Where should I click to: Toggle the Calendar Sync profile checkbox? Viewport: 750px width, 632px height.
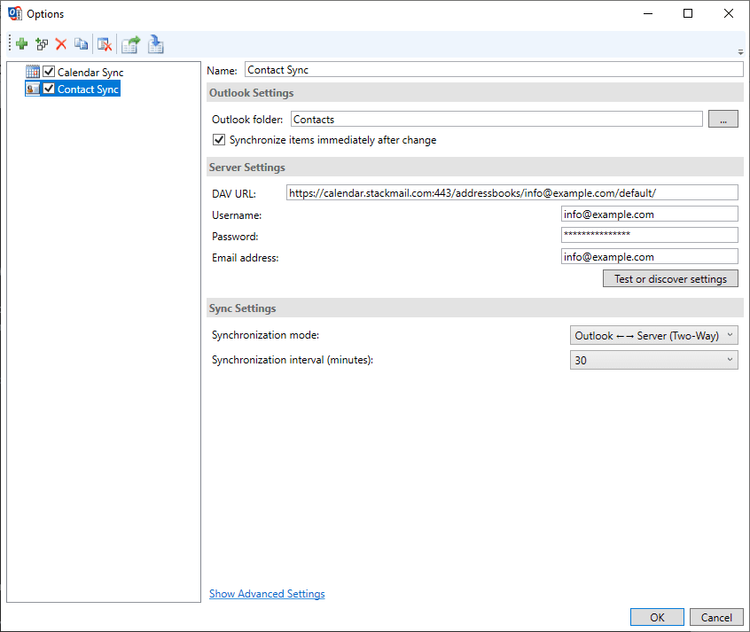(49, 72)
